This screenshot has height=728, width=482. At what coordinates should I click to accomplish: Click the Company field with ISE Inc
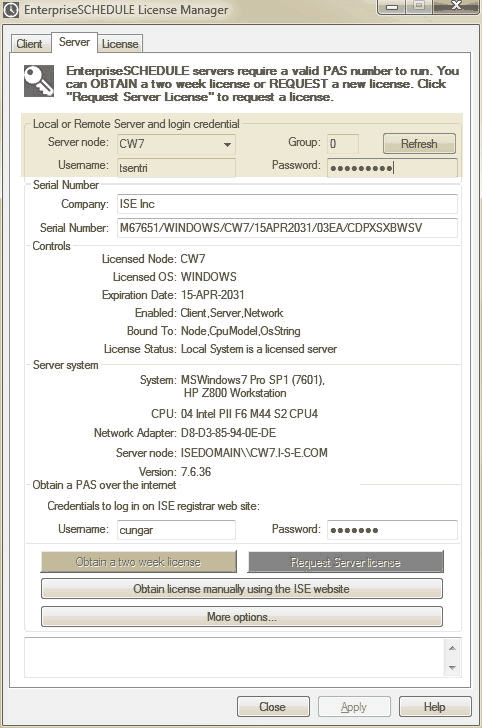point(287,204)
